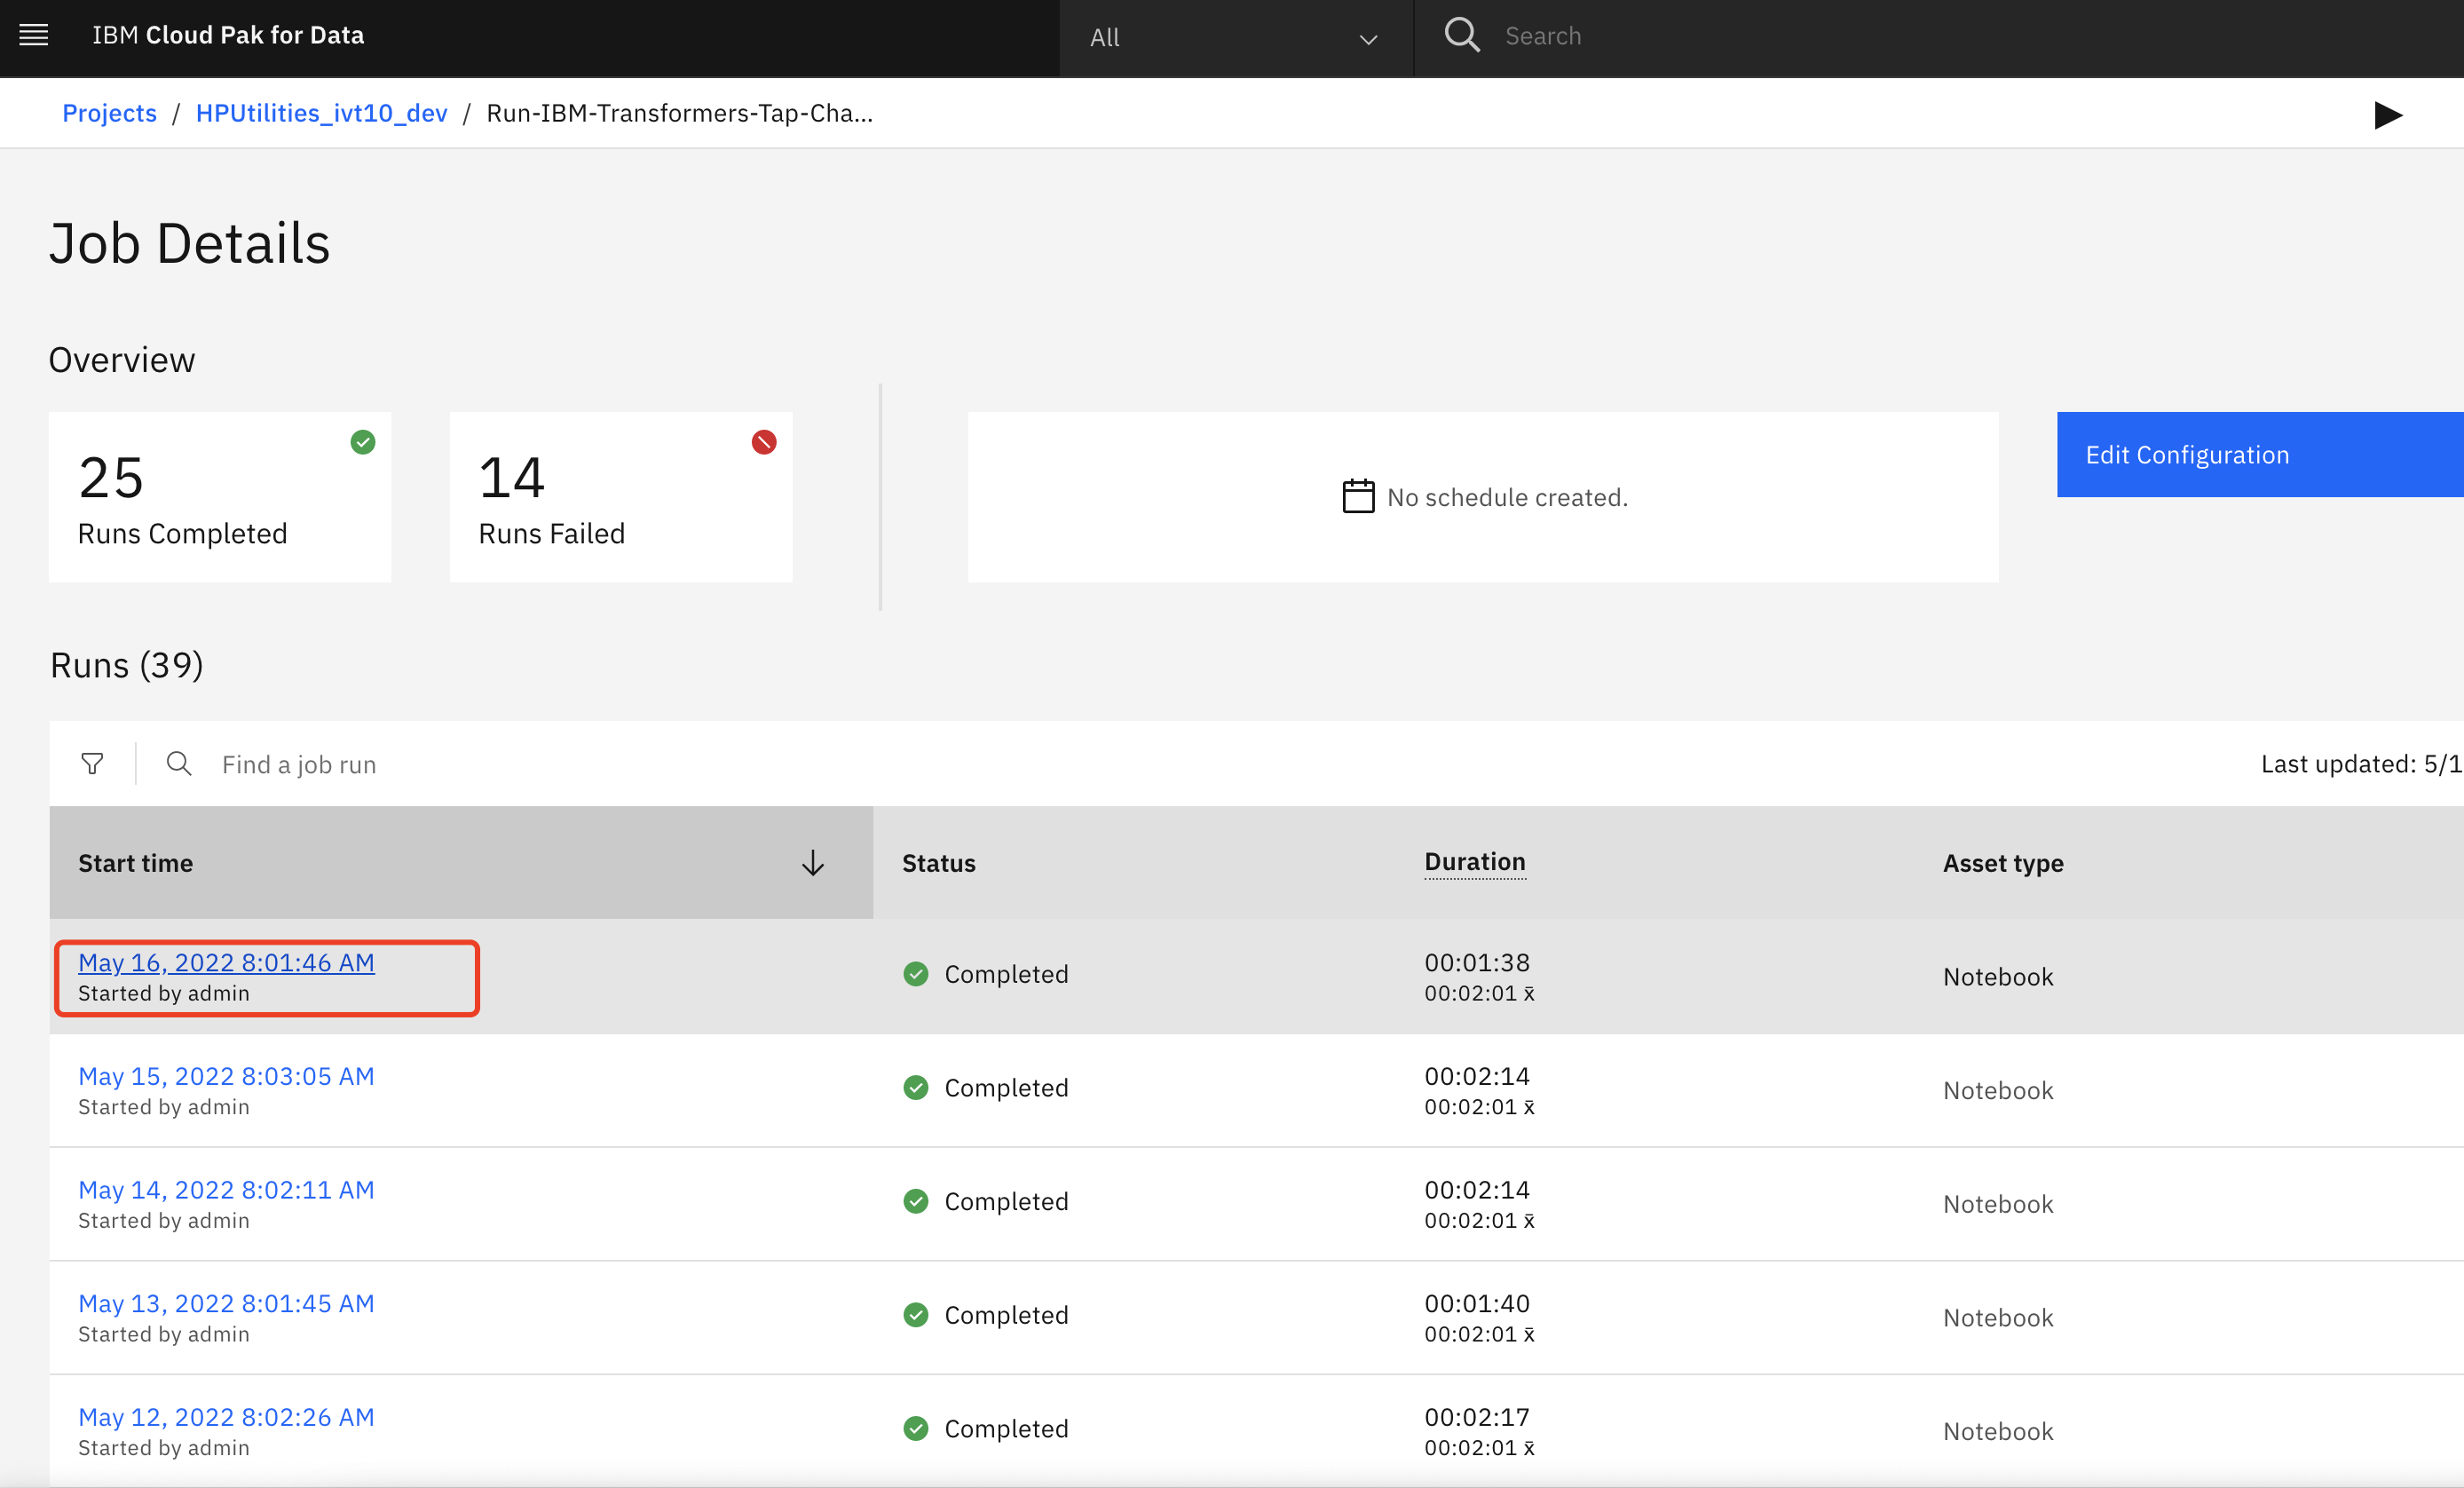Open the May 14, 2022 8:02:11 AM run
This screenshot has width=2464, height=1488.
click(226, 1190)
